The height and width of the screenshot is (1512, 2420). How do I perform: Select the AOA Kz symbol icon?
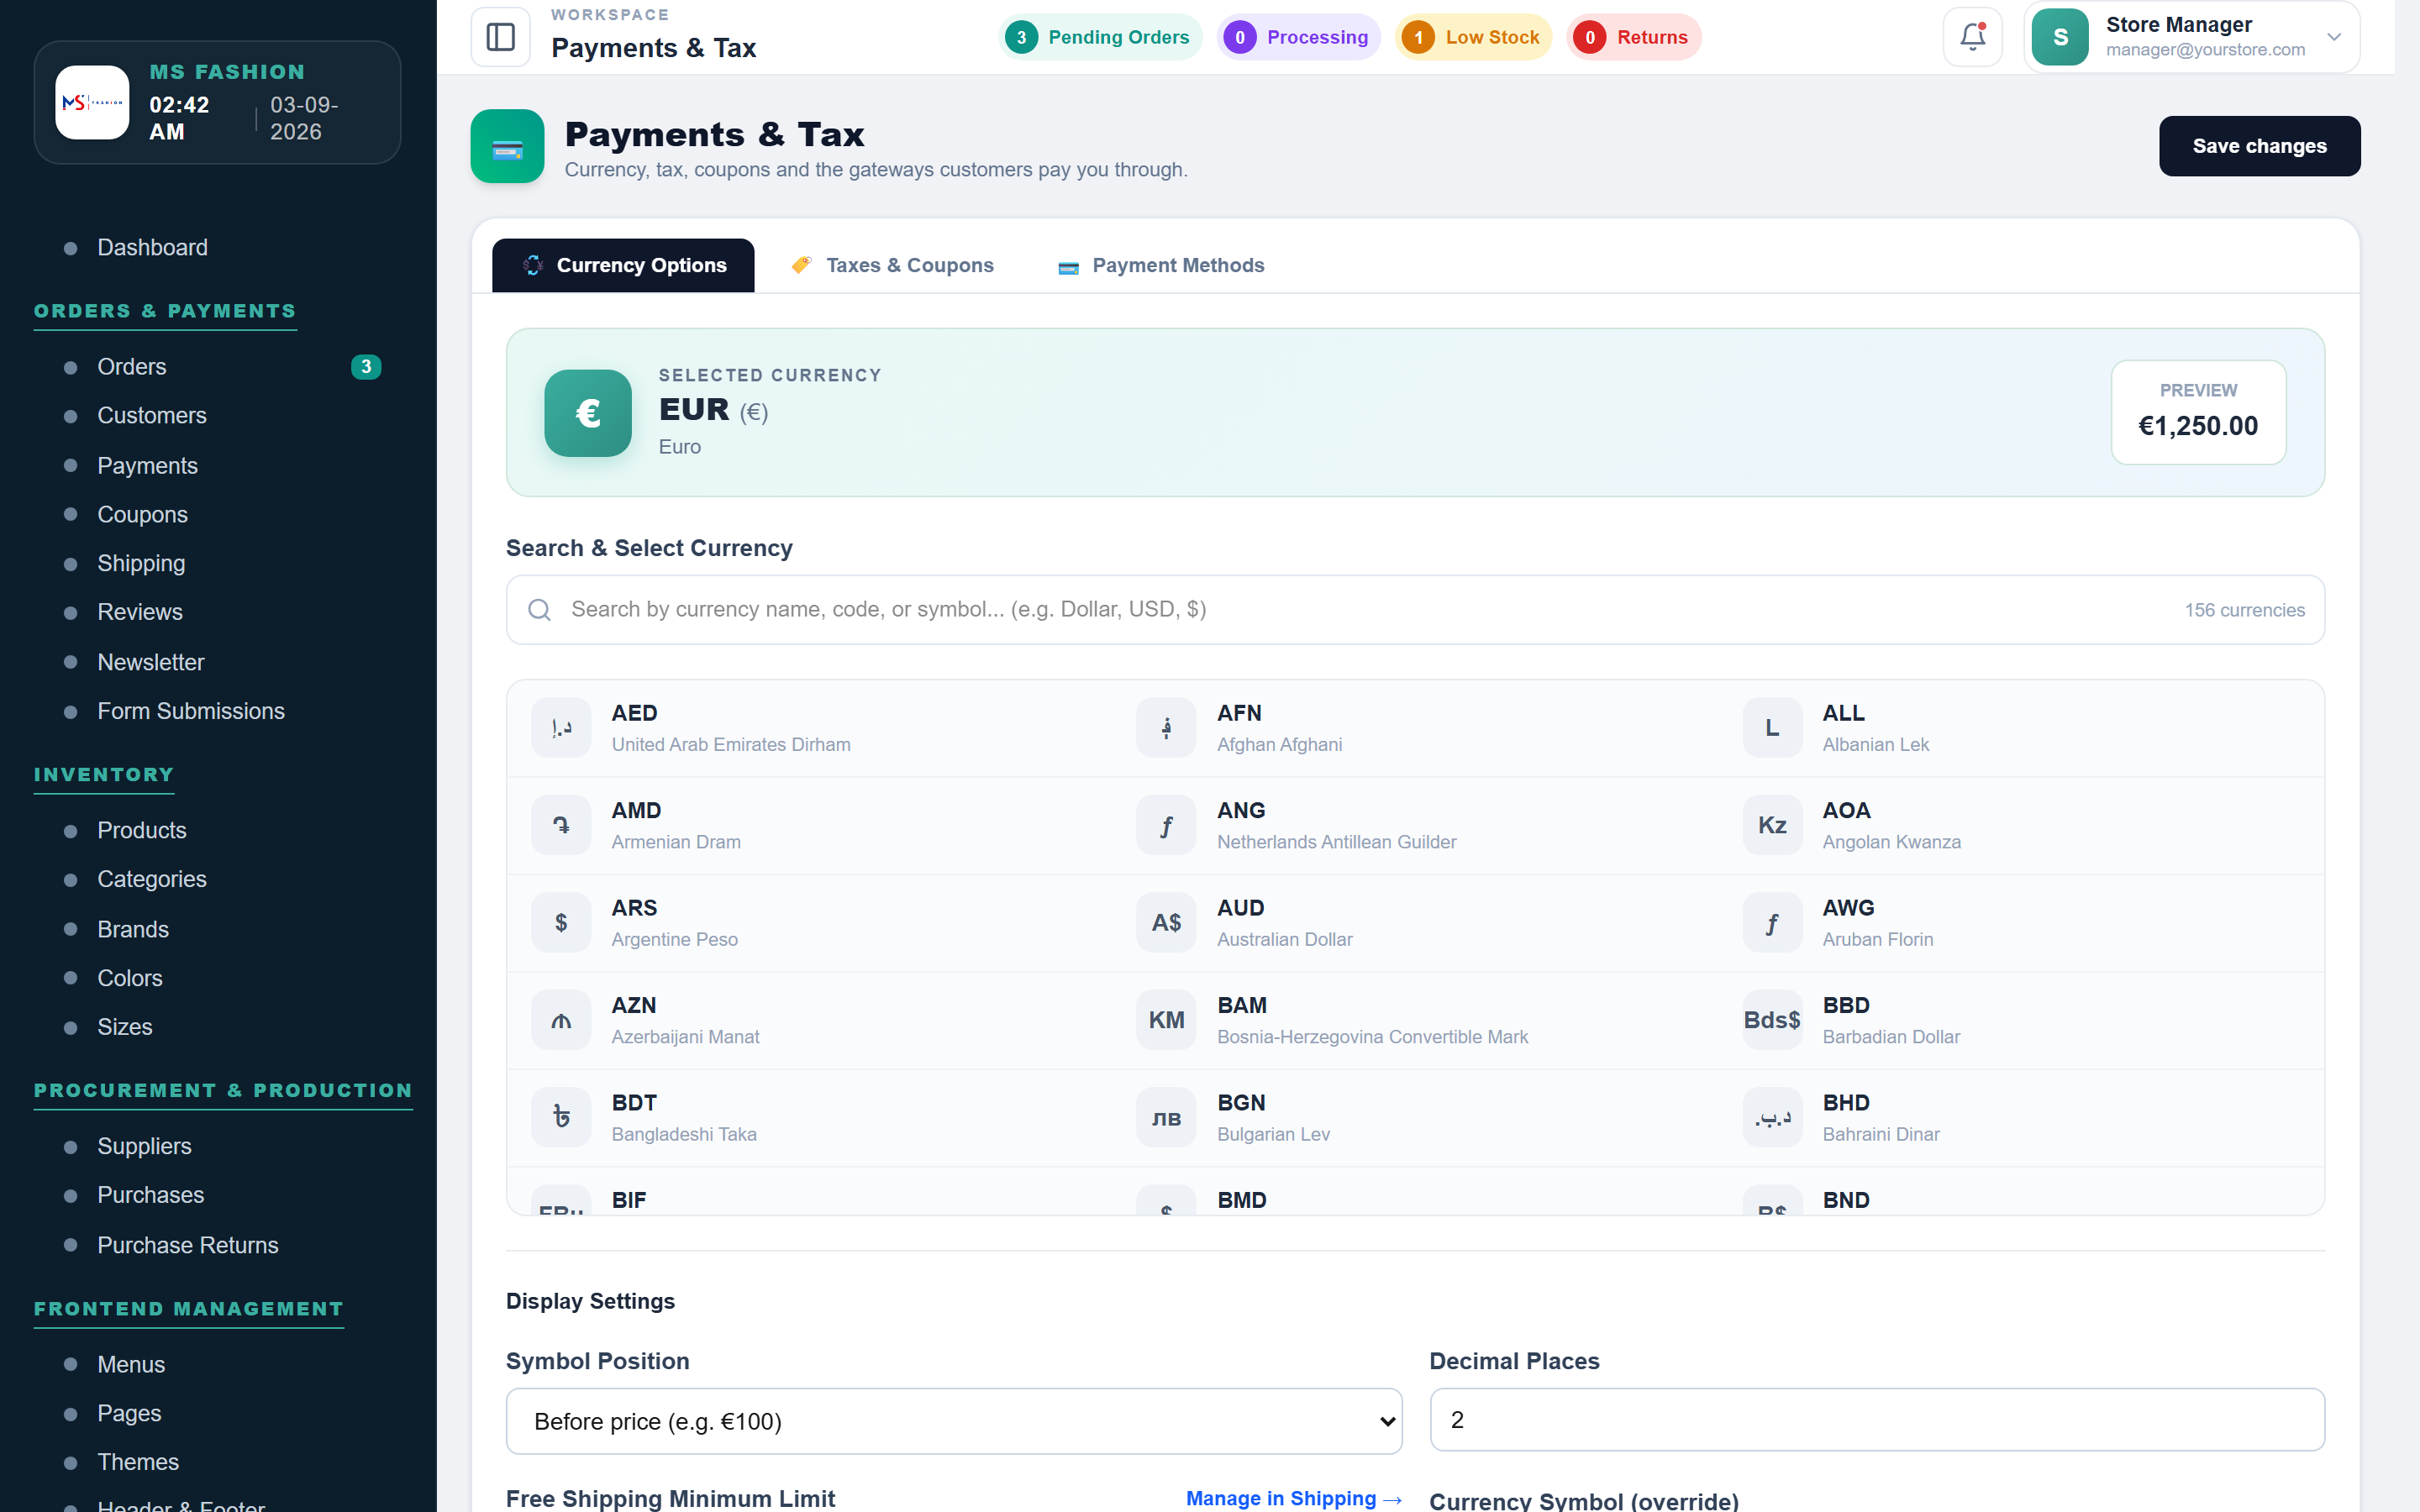point(1772,825)
